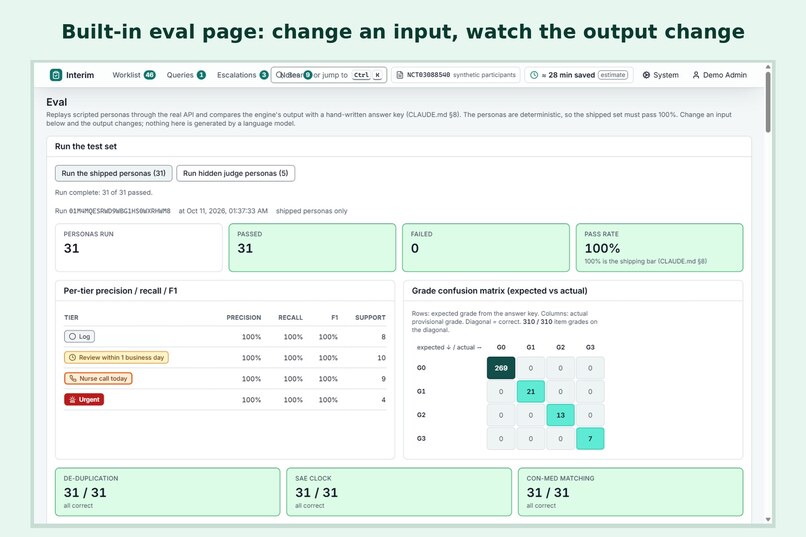Screen dimensions: 806x537
Task: Click the Worklist count badge 46
Action: [x=150, y=75]
